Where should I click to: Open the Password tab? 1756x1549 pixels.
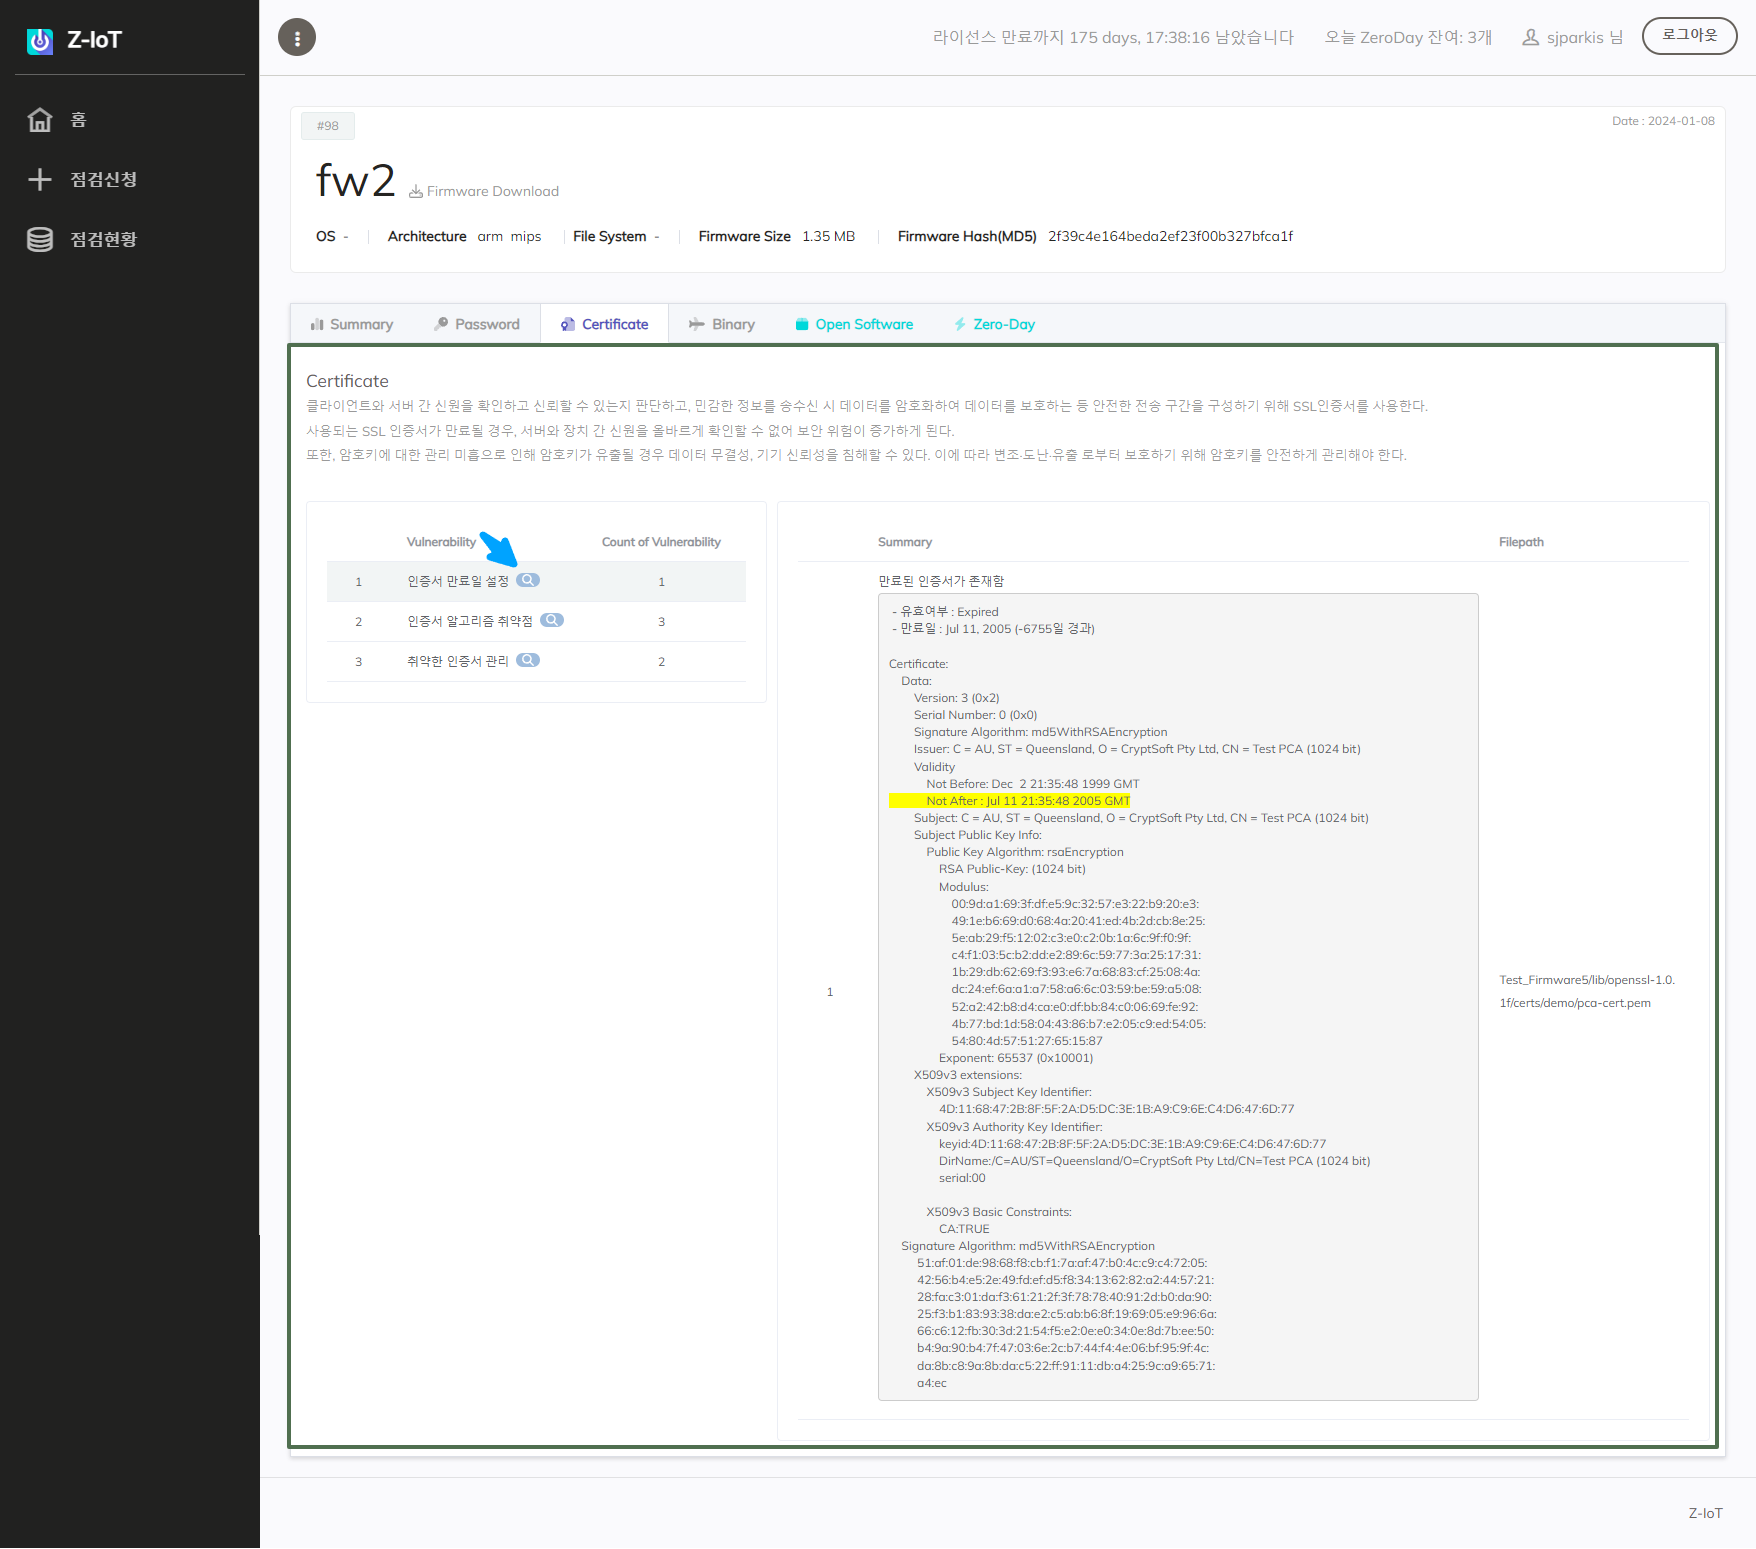pyautogui.click(x=477, y=325)
